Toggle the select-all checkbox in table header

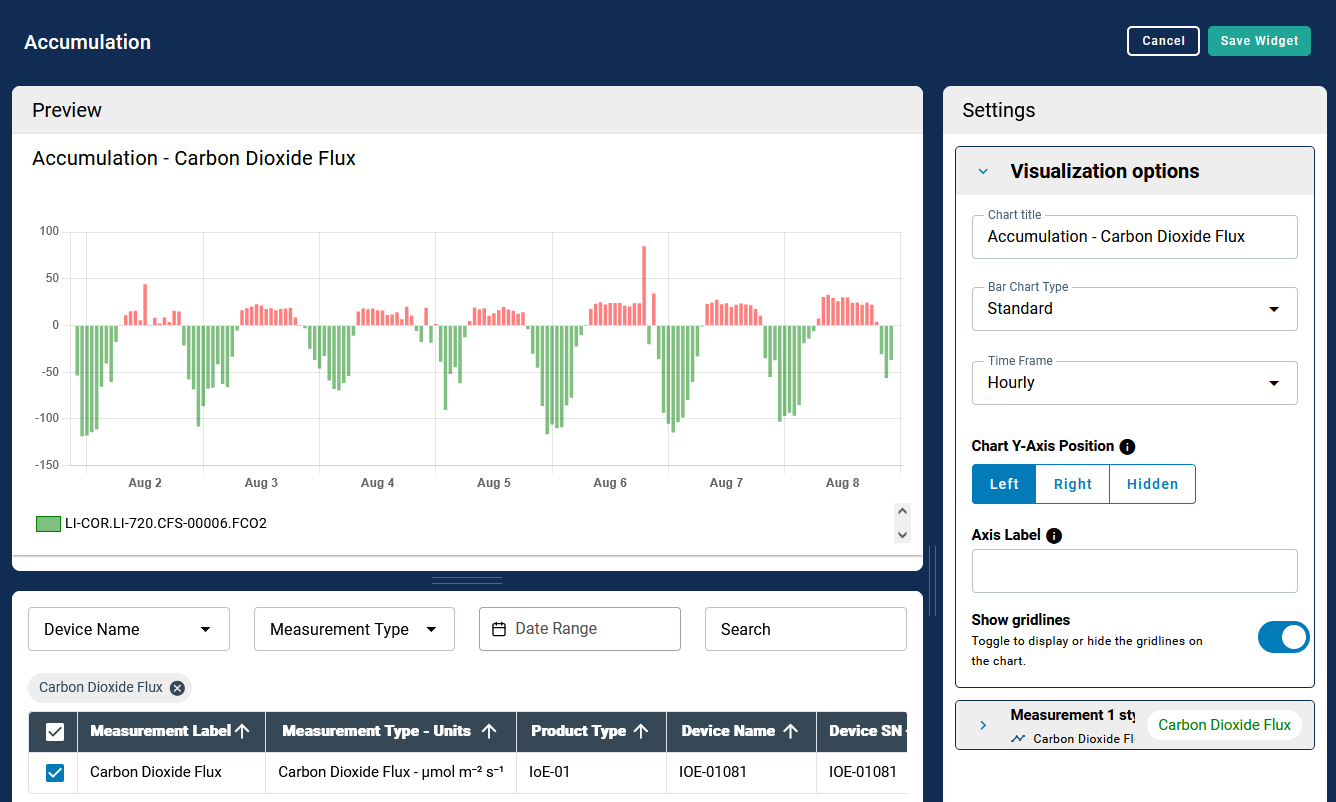pos(55,732)
